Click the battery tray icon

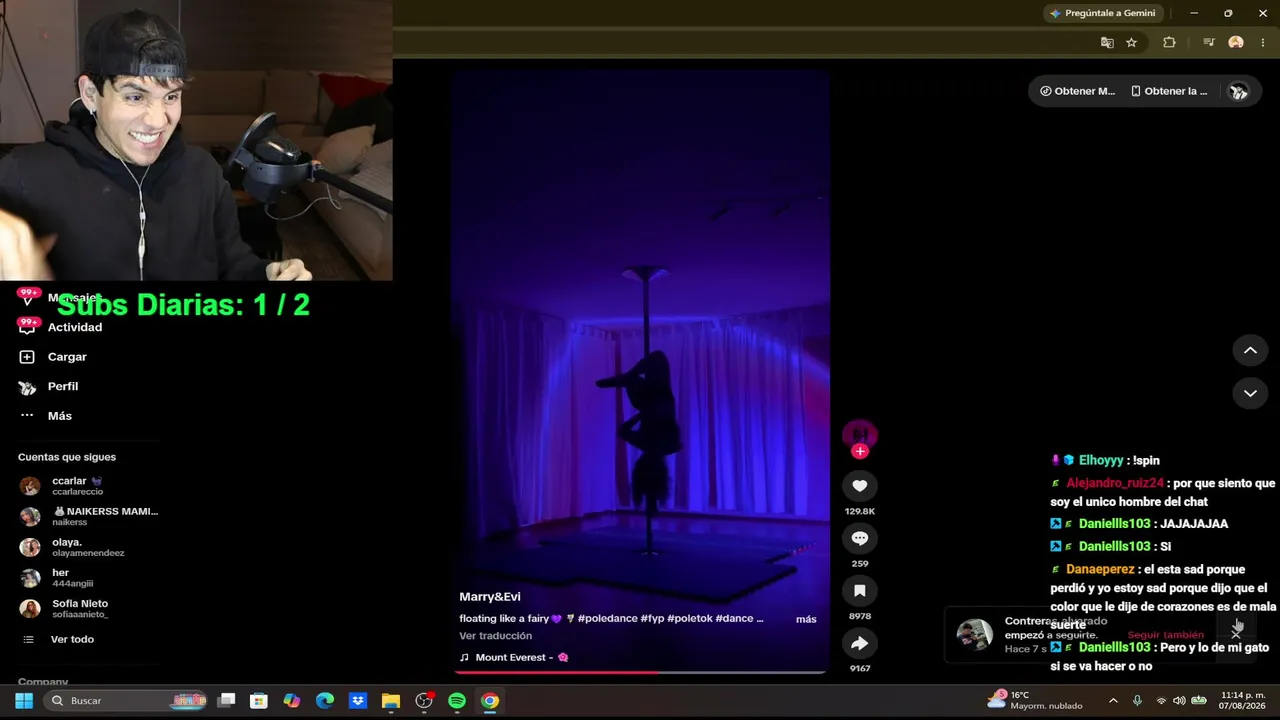(1199, 700)
